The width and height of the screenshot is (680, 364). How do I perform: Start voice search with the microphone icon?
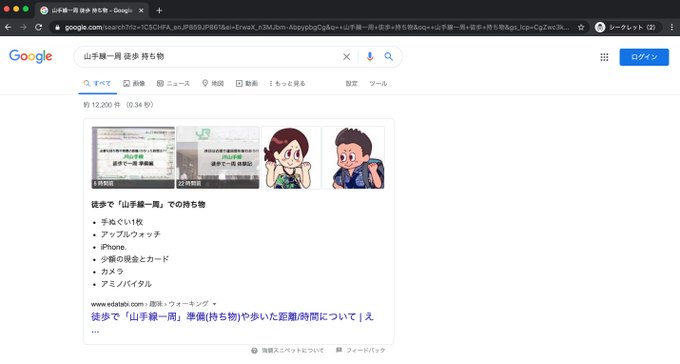point(369,56)
